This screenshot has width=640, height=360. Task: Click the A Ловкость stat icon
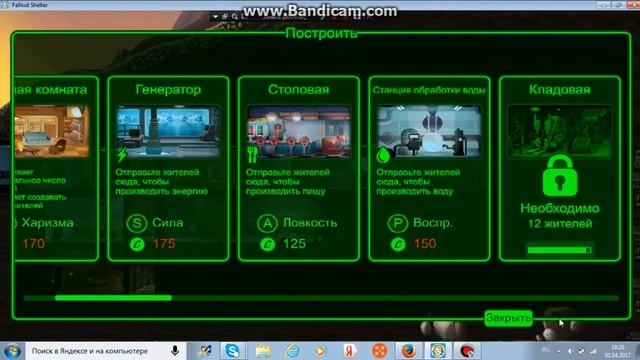coord(267,223)
